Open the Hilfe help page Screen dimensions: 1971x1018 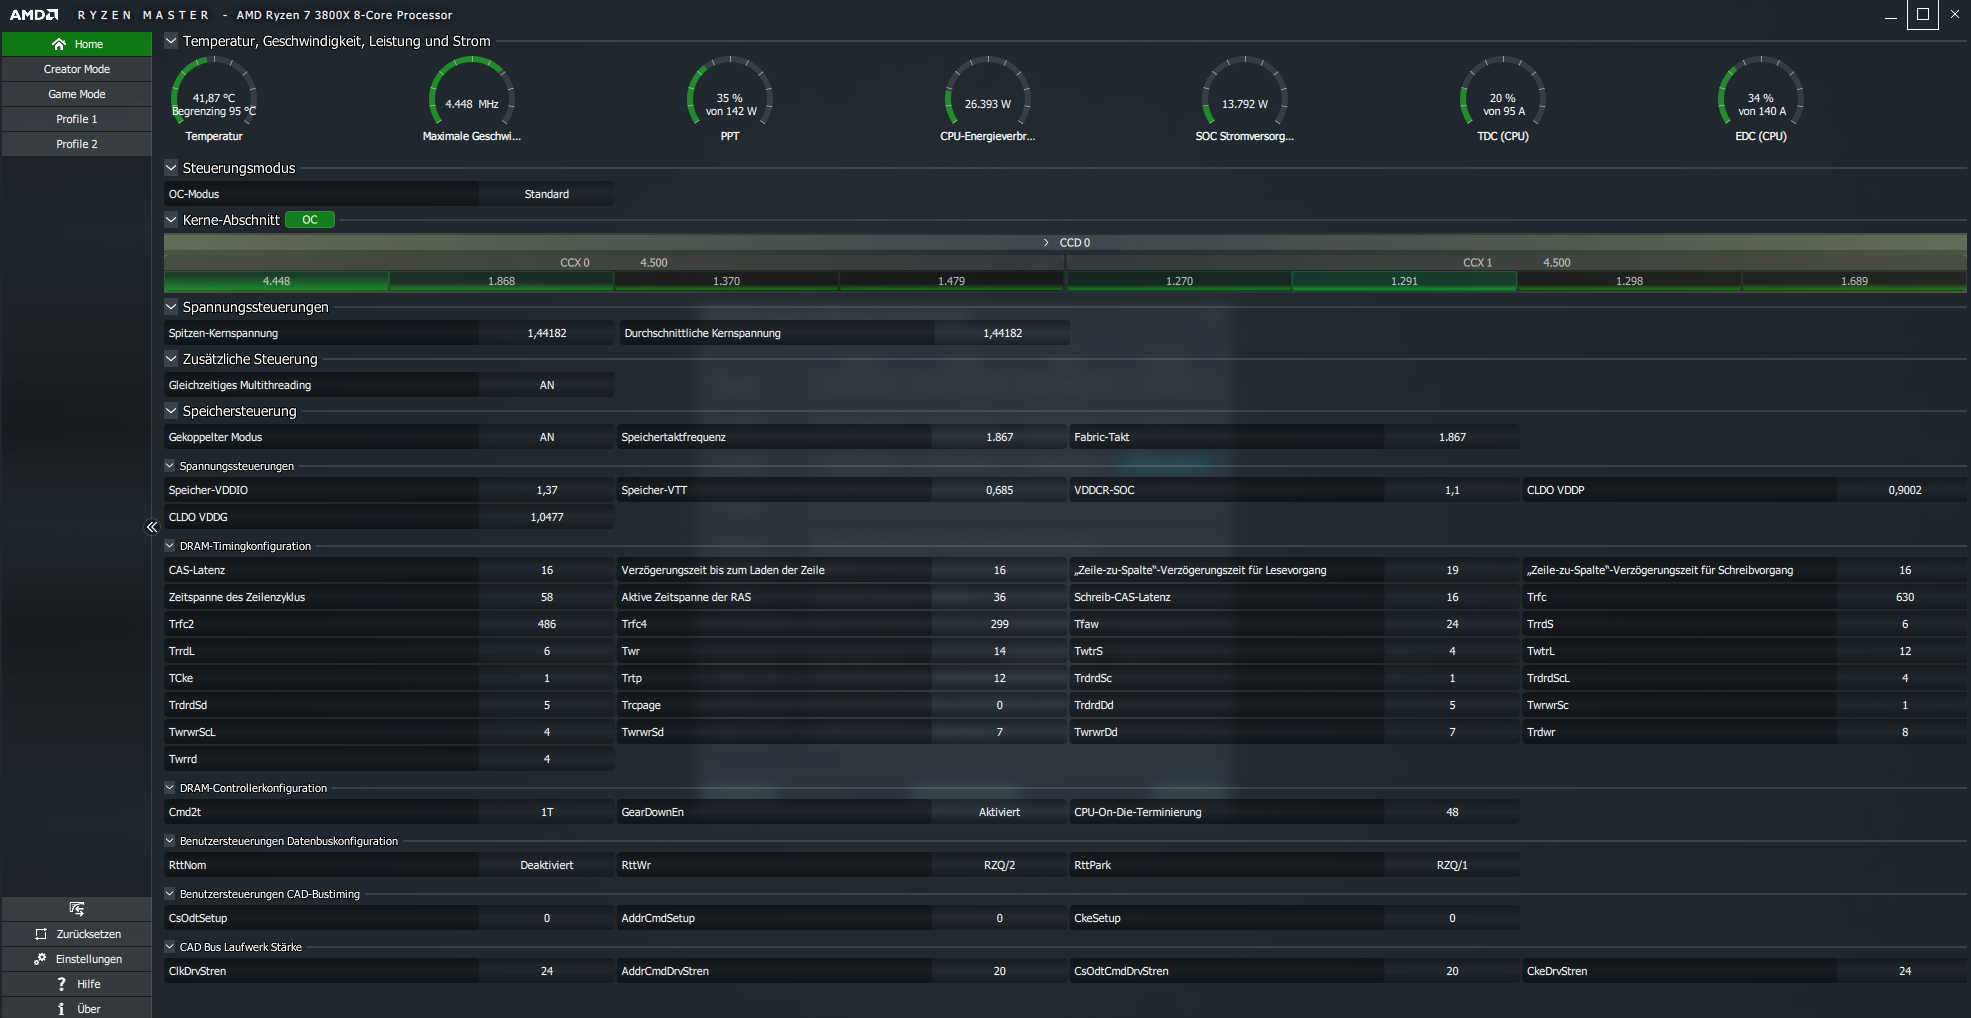click(x=77, y=984)
